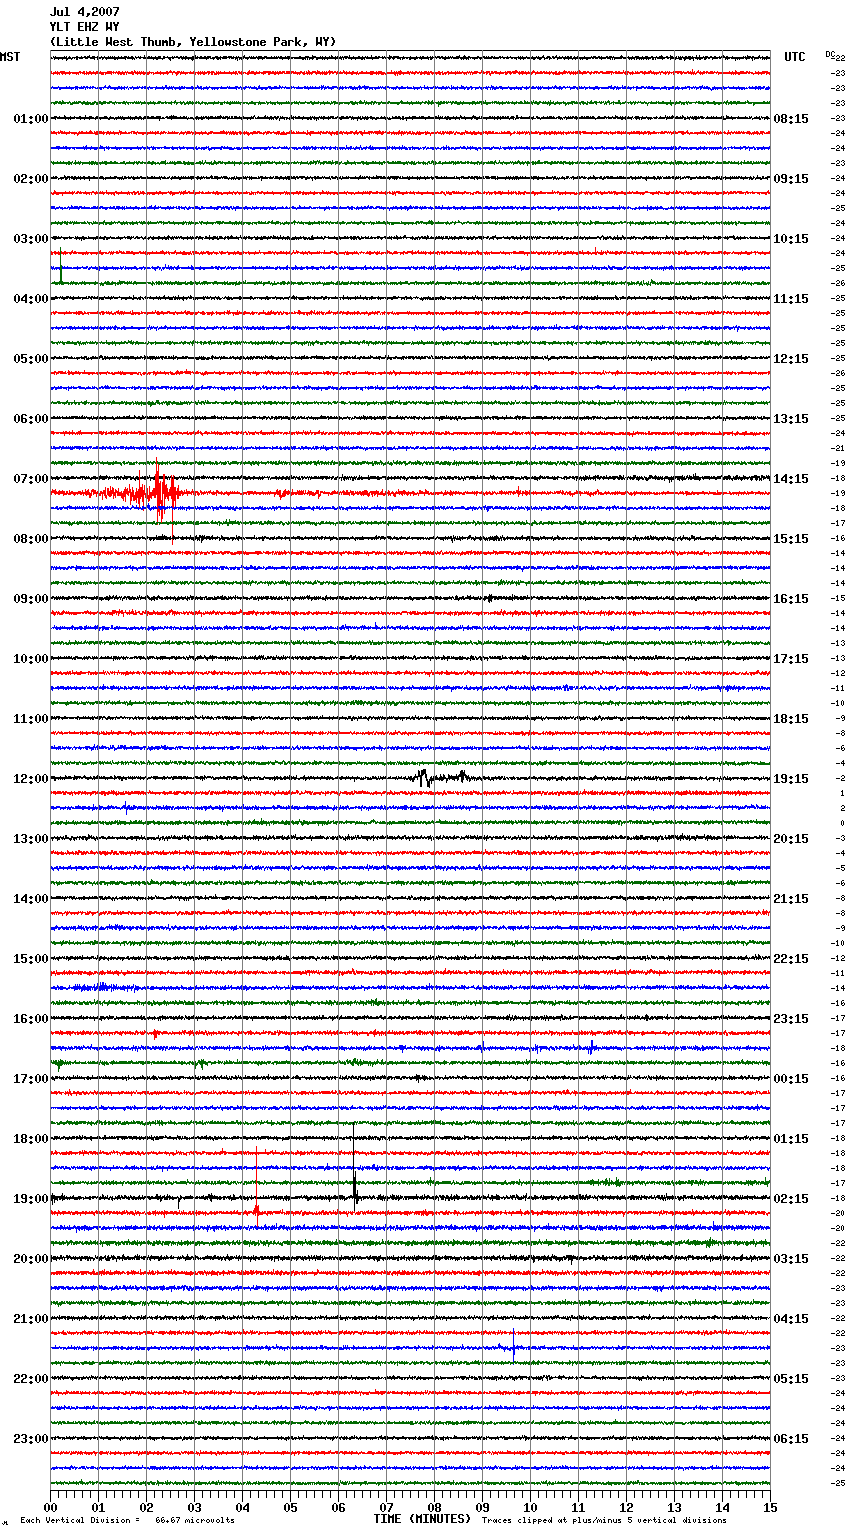The image size is (850, 1534).
Task: Click the 14:15 UTC time label
Action: 791,479
